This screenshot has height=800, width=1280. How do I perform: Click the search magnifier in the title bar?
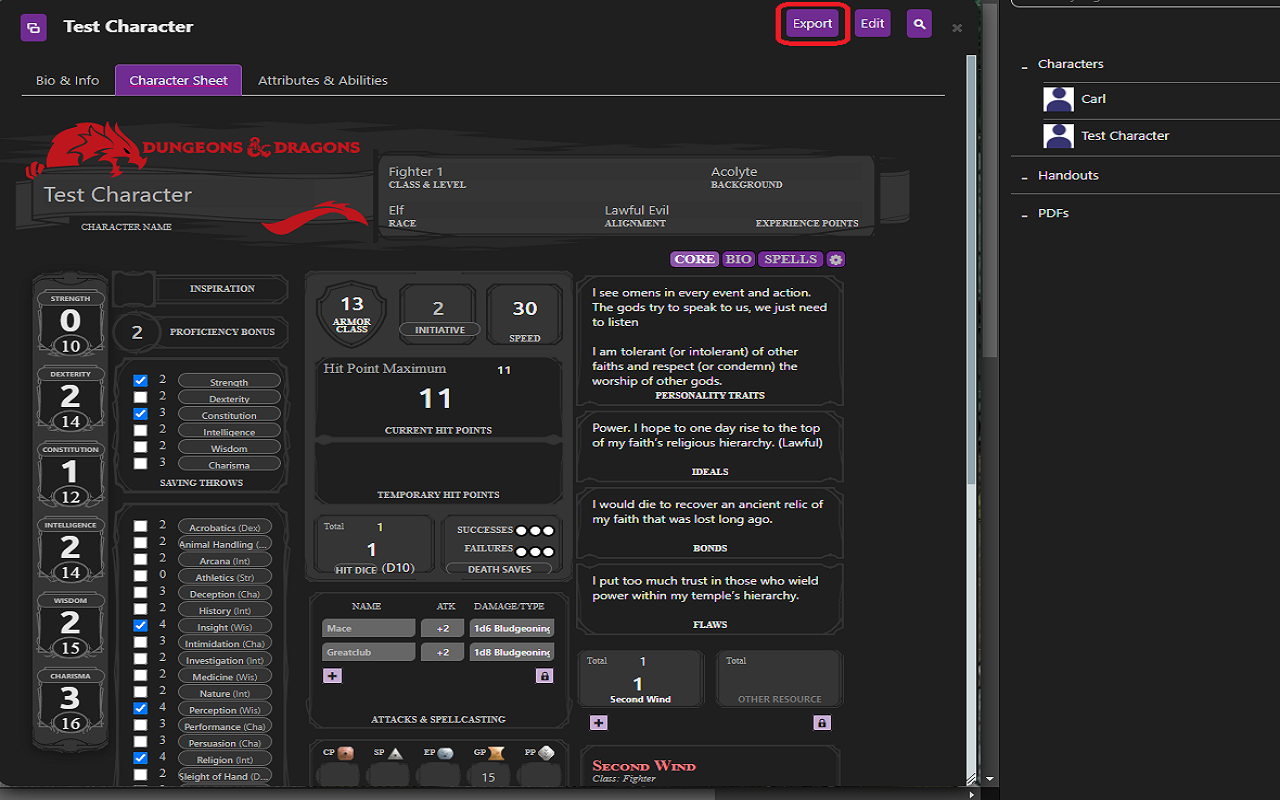919,23
